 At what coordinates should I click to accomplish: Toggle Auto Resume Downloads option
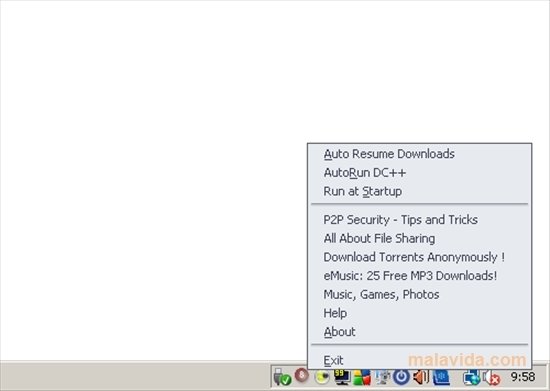420,154
